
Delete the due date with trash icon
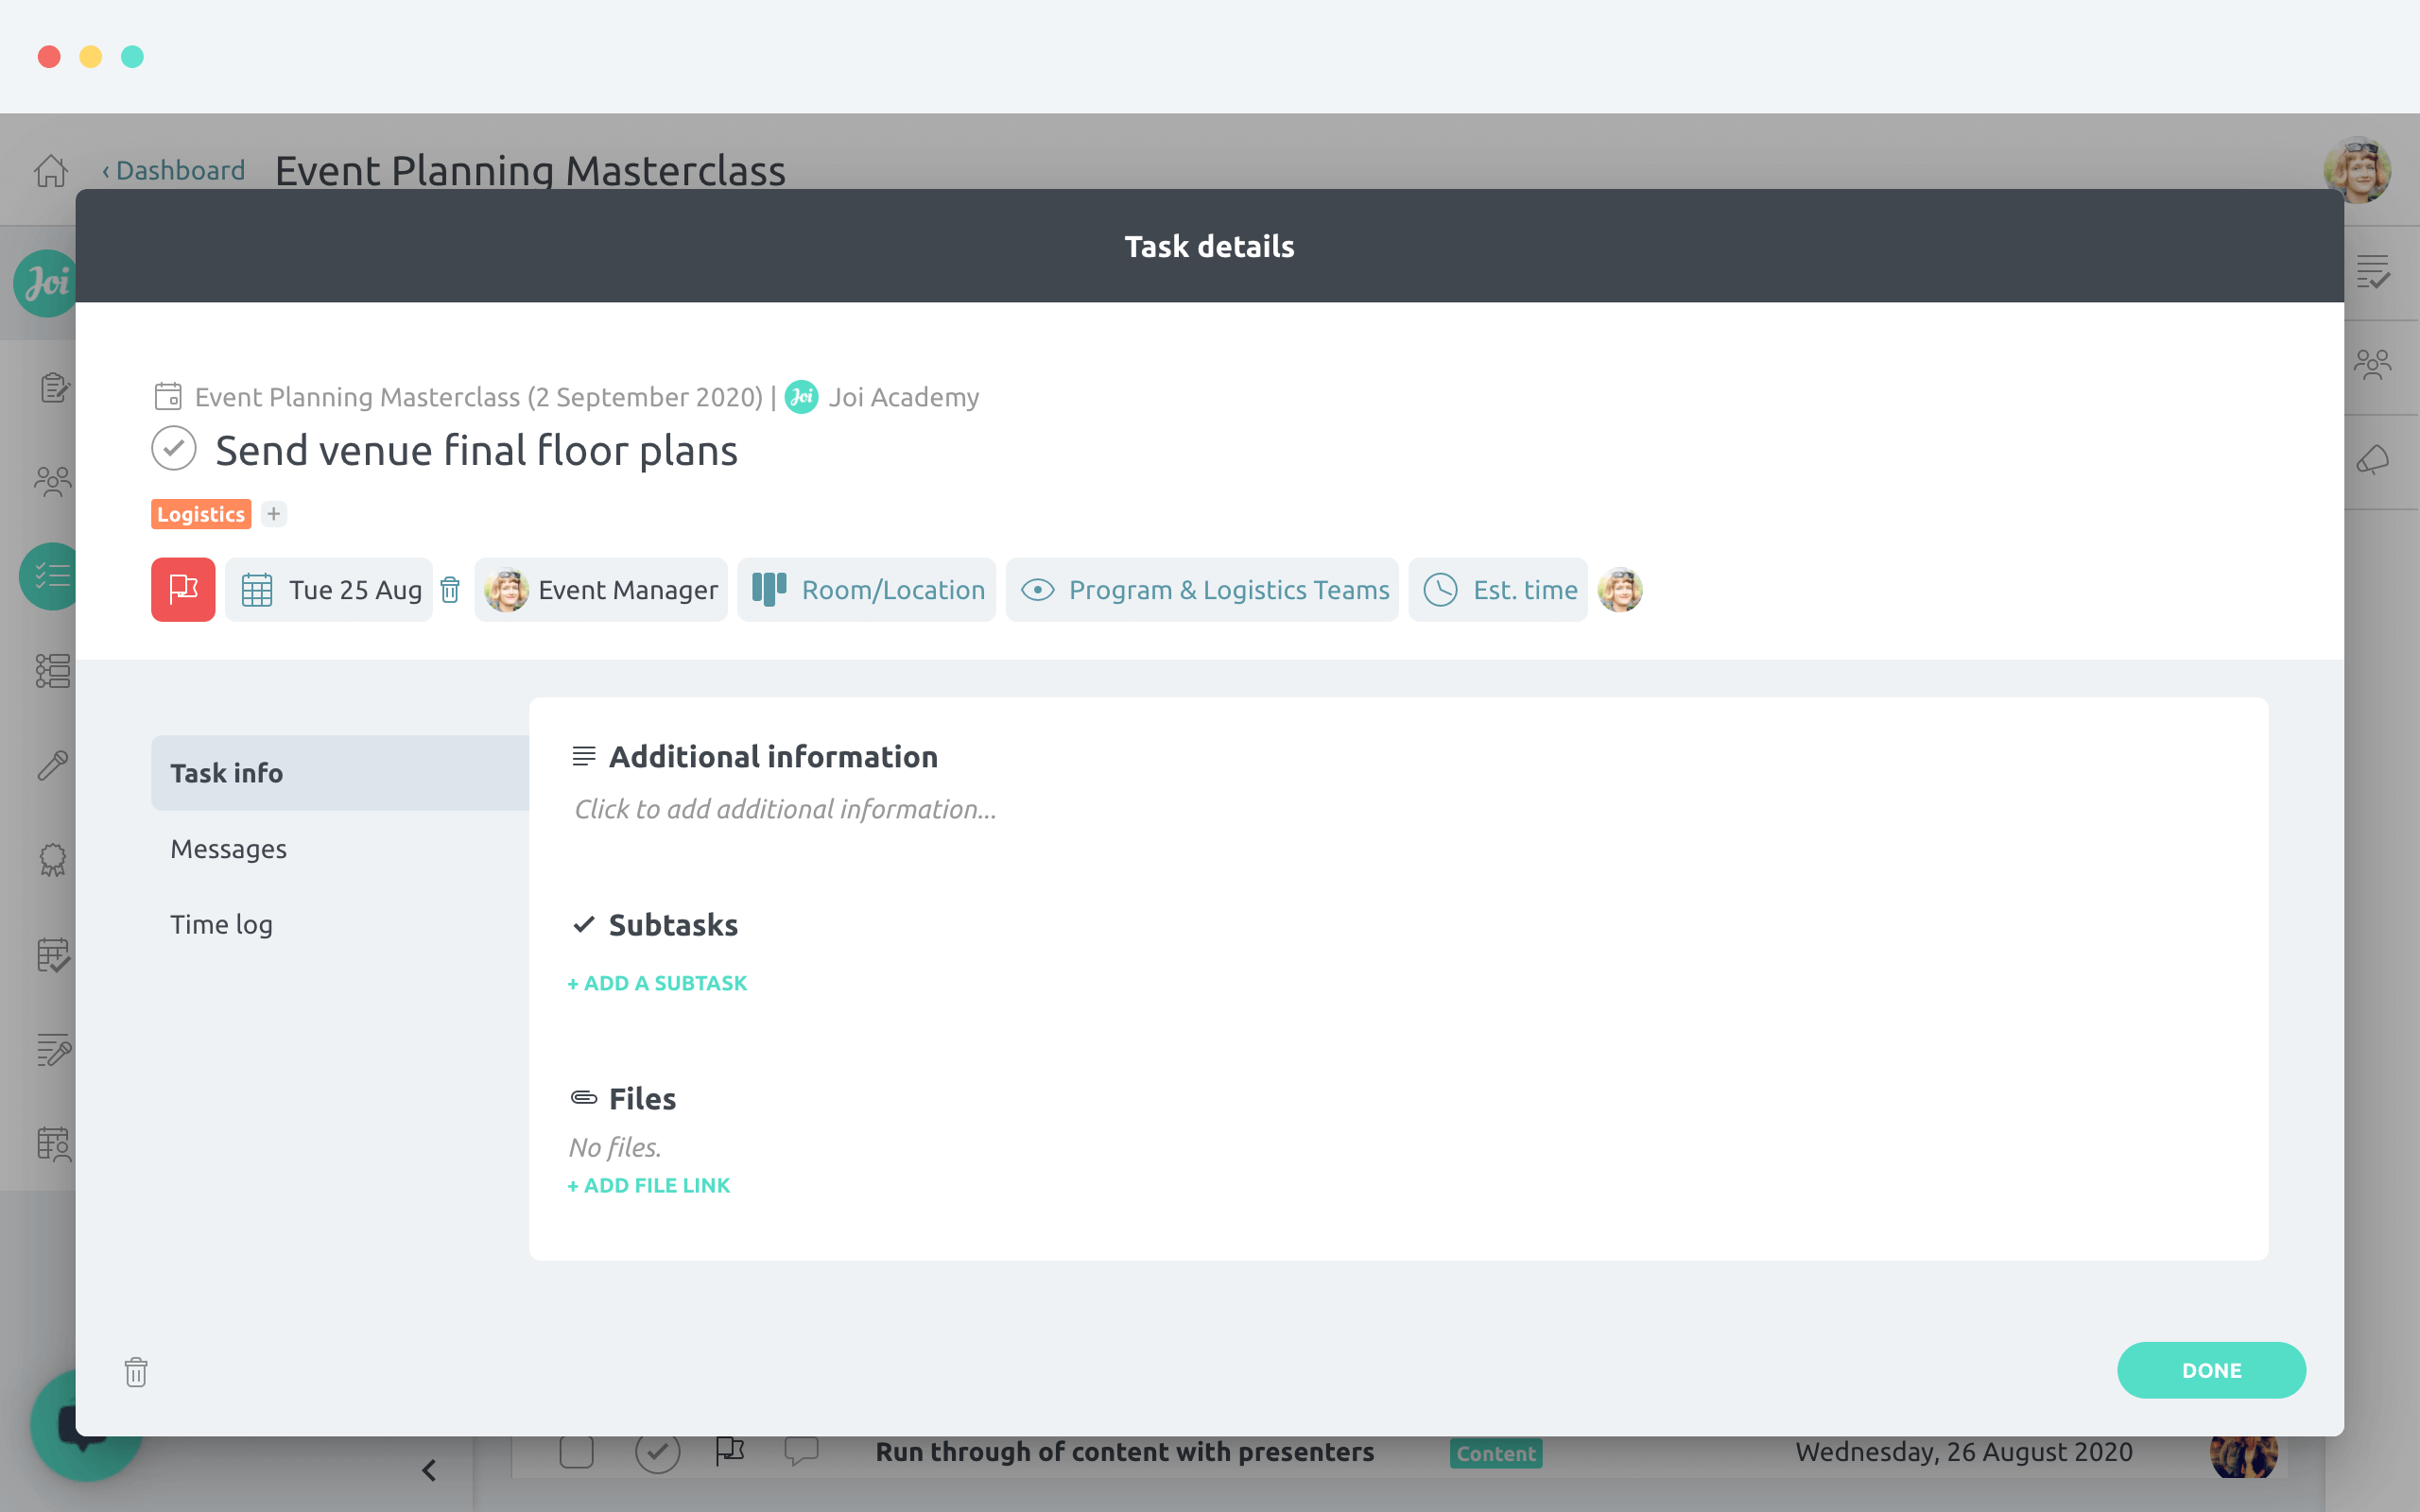[450, 590]
